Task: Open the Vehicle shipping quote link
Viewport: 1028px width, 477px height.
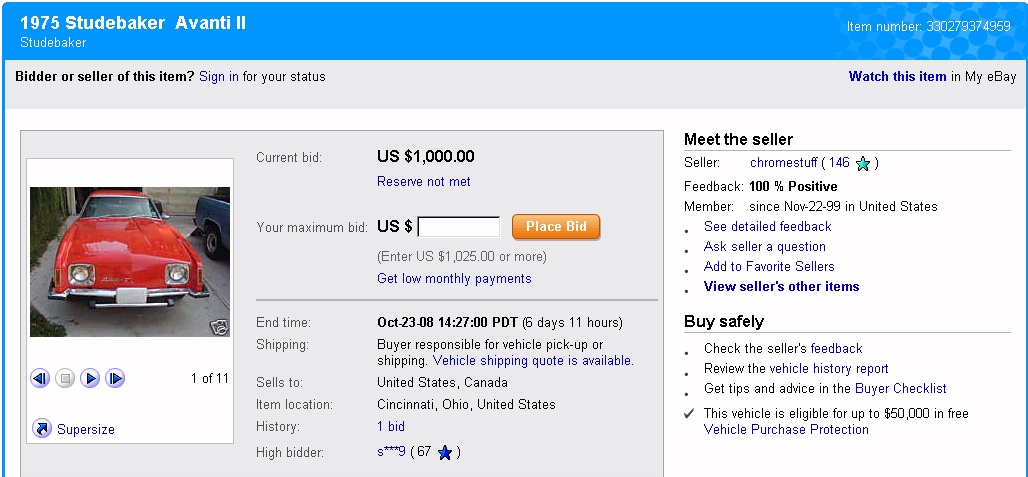Action: pos(533,361)
